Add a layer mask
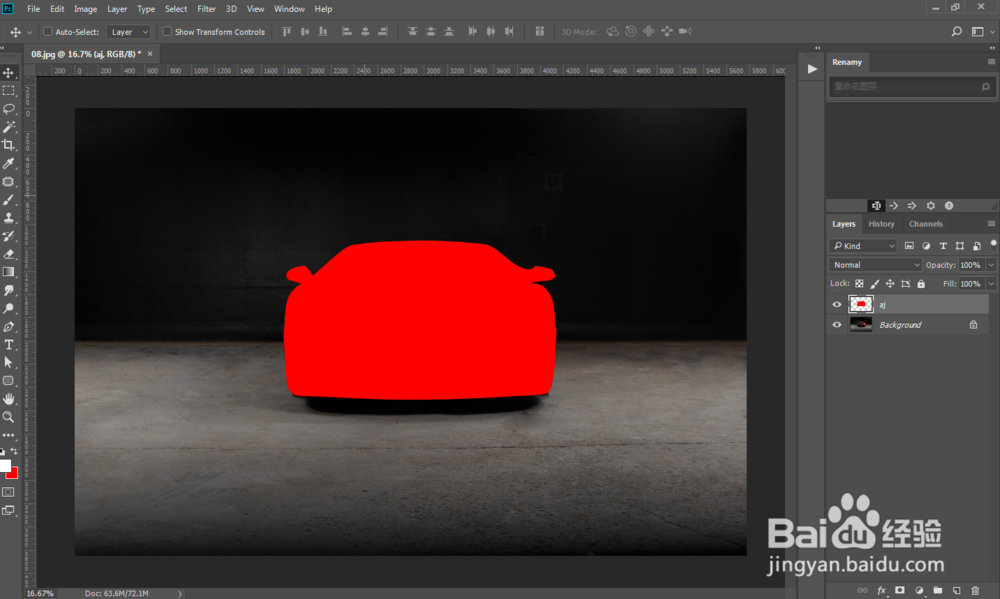This screenshot has width=1000, height=599. tap(900, 591)
